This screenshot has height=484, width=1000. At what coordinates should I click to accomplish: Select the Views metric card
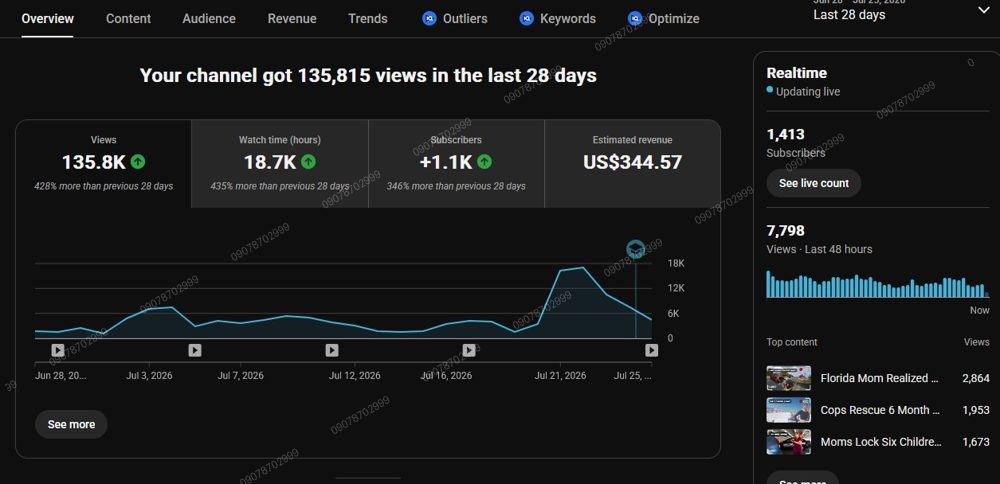(103, 164)
